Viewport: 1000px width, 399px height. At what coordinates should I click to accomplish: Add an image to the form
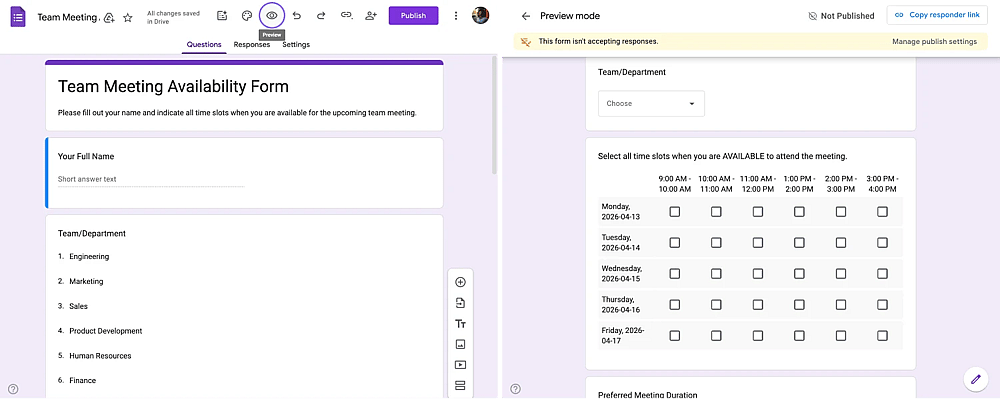point(460,344)
